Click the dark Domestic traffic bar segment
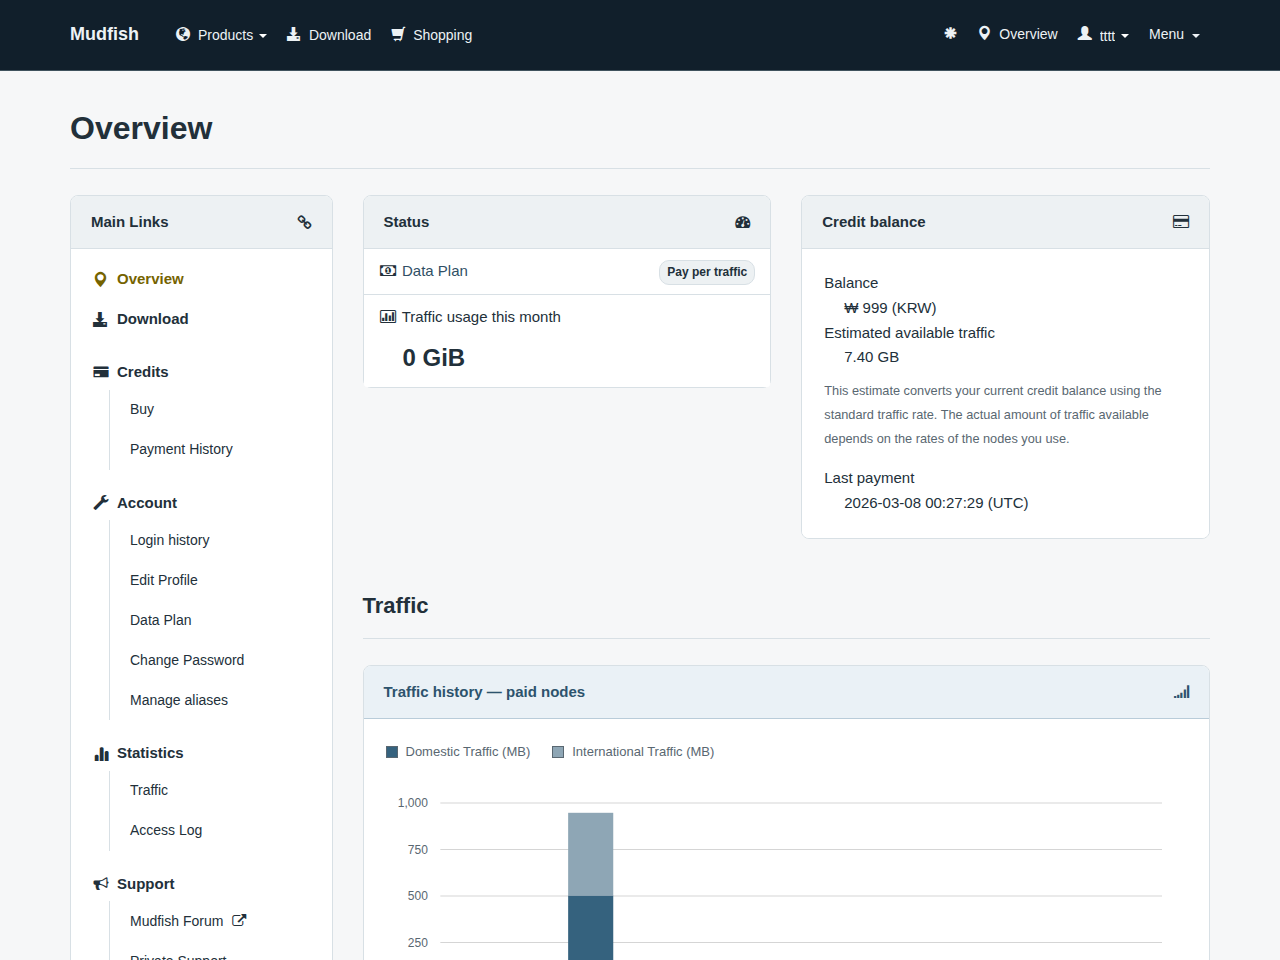Image resolution: width=1280 pixels, height=960 pixels. point(591,928)
